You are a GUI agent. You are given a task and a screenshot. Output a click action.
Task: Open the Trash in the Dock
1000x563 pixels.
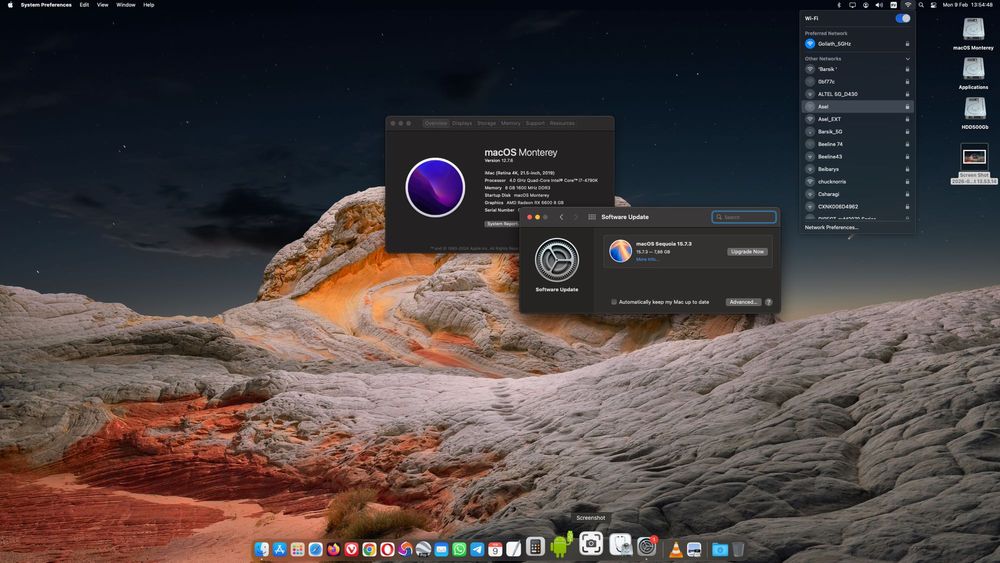738,549
